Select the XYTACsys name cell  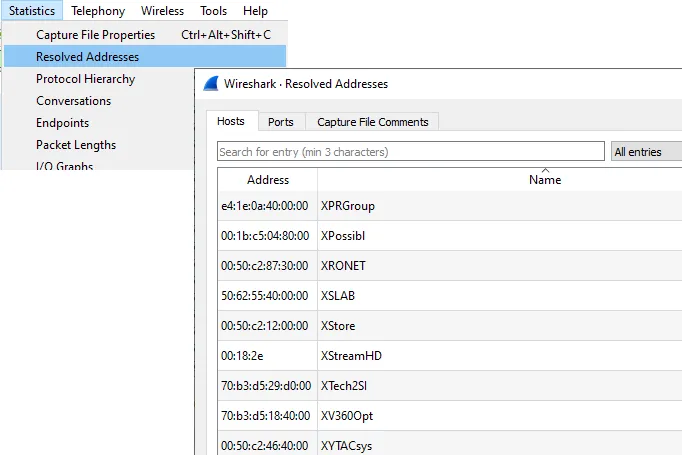(x=500, y=444)
